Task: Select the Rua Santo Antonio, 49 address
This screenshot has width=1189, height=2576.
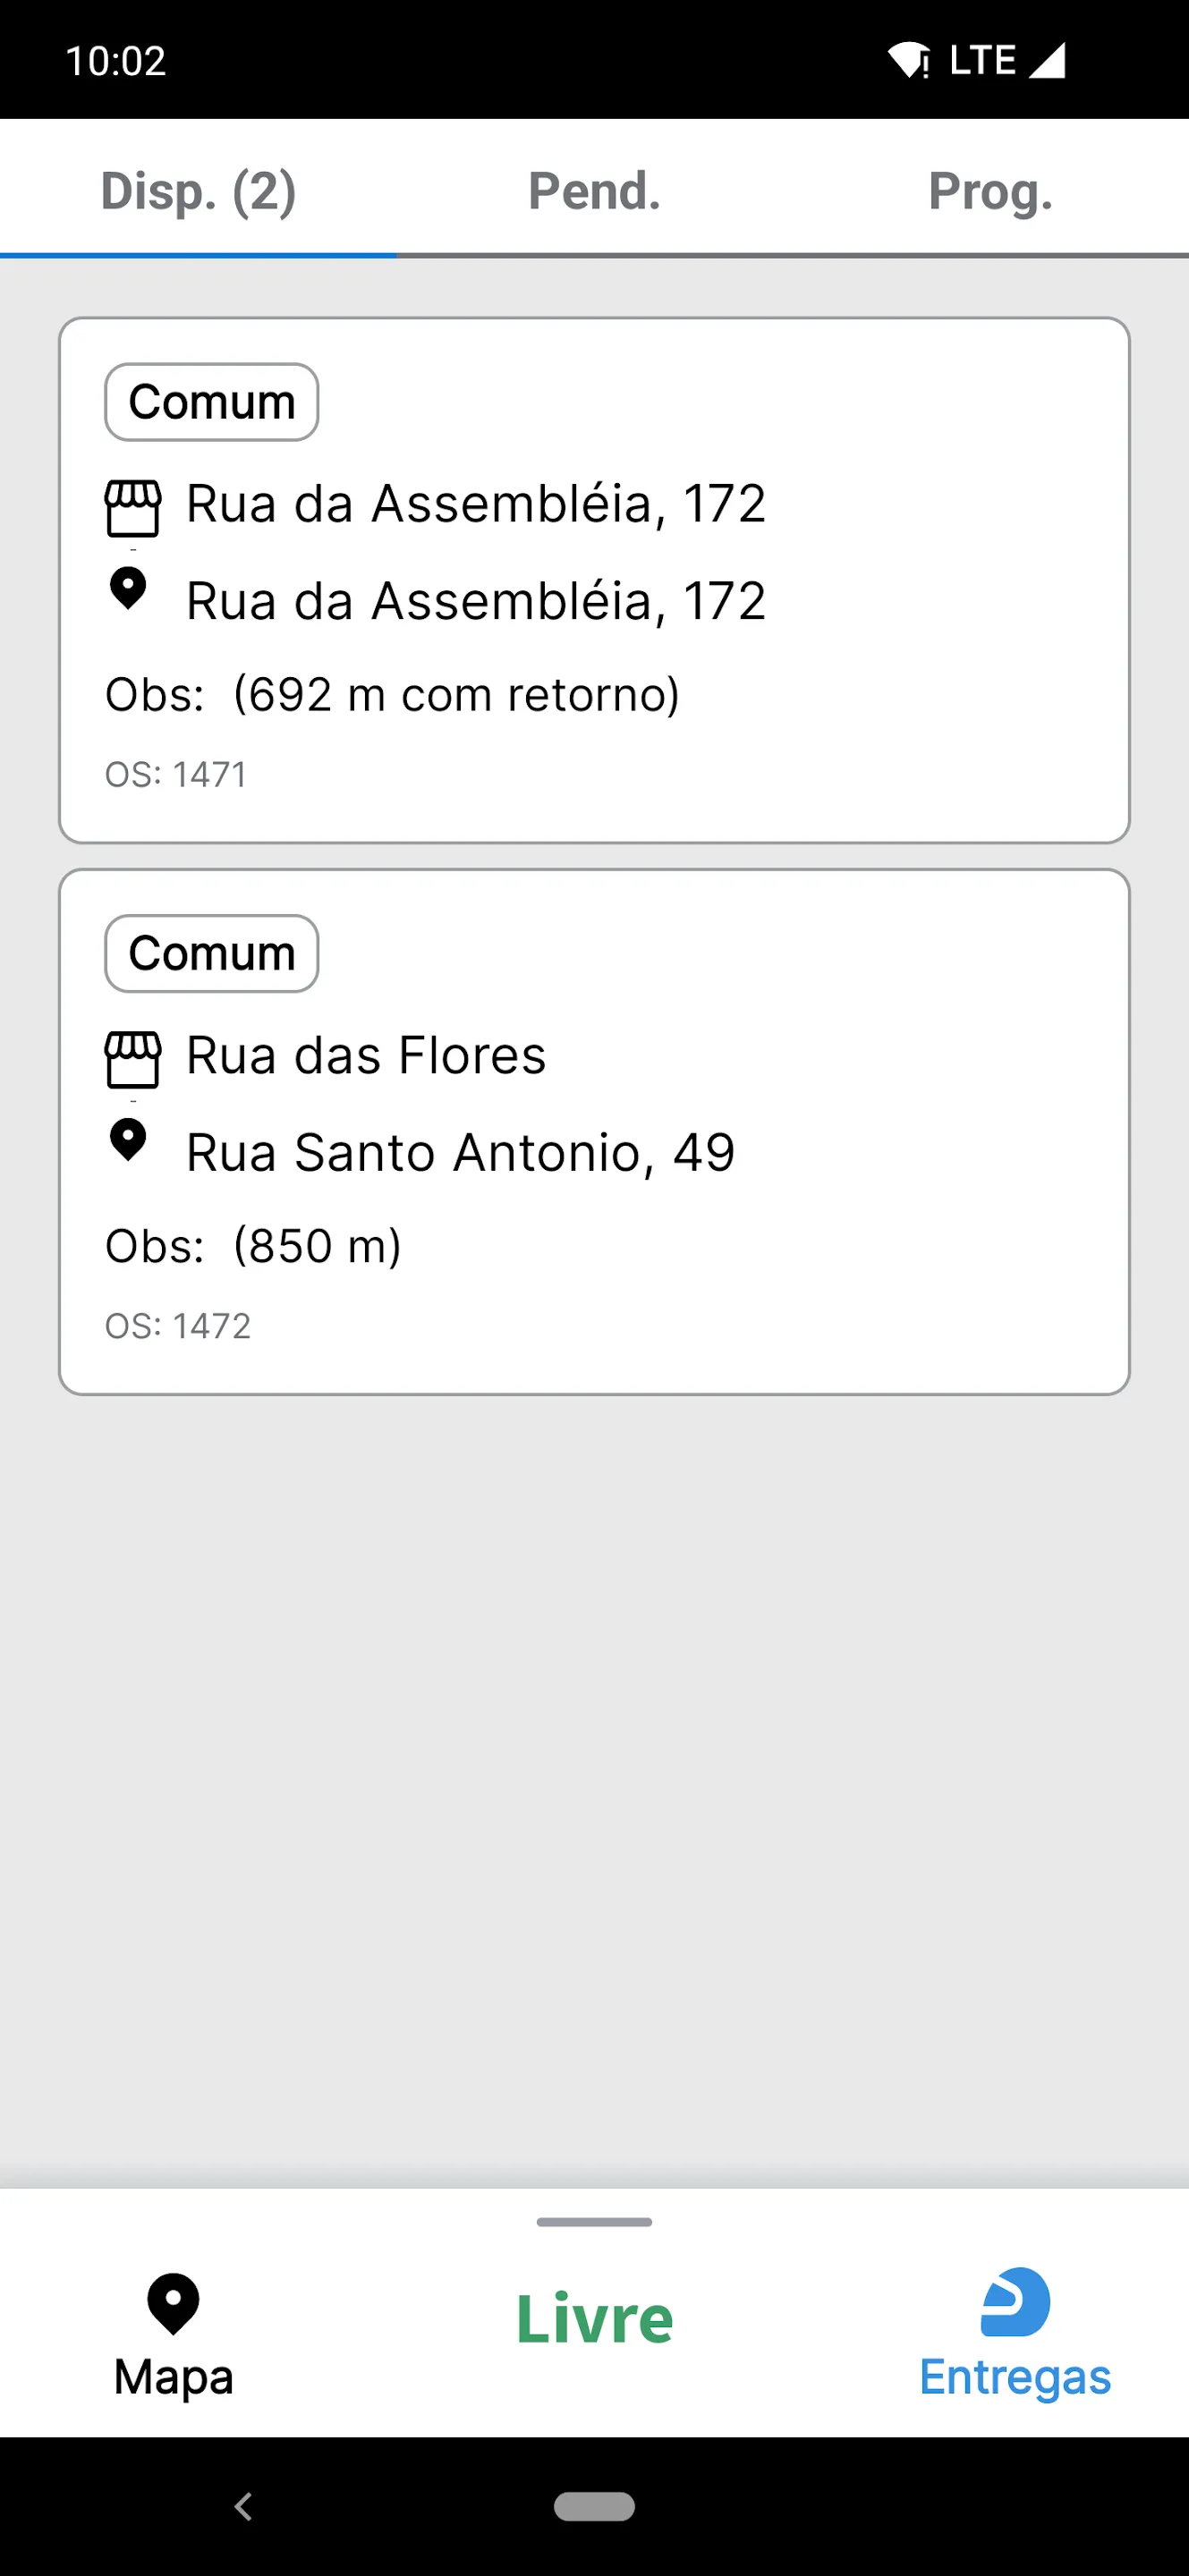Action: tap(461, 1152)
